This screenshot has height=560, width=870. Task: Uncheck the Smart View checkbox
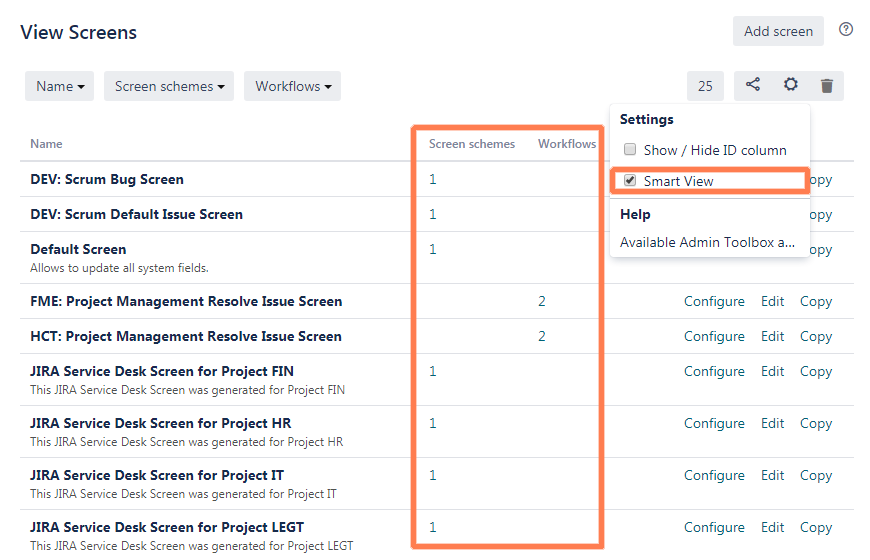pos(630,181)
